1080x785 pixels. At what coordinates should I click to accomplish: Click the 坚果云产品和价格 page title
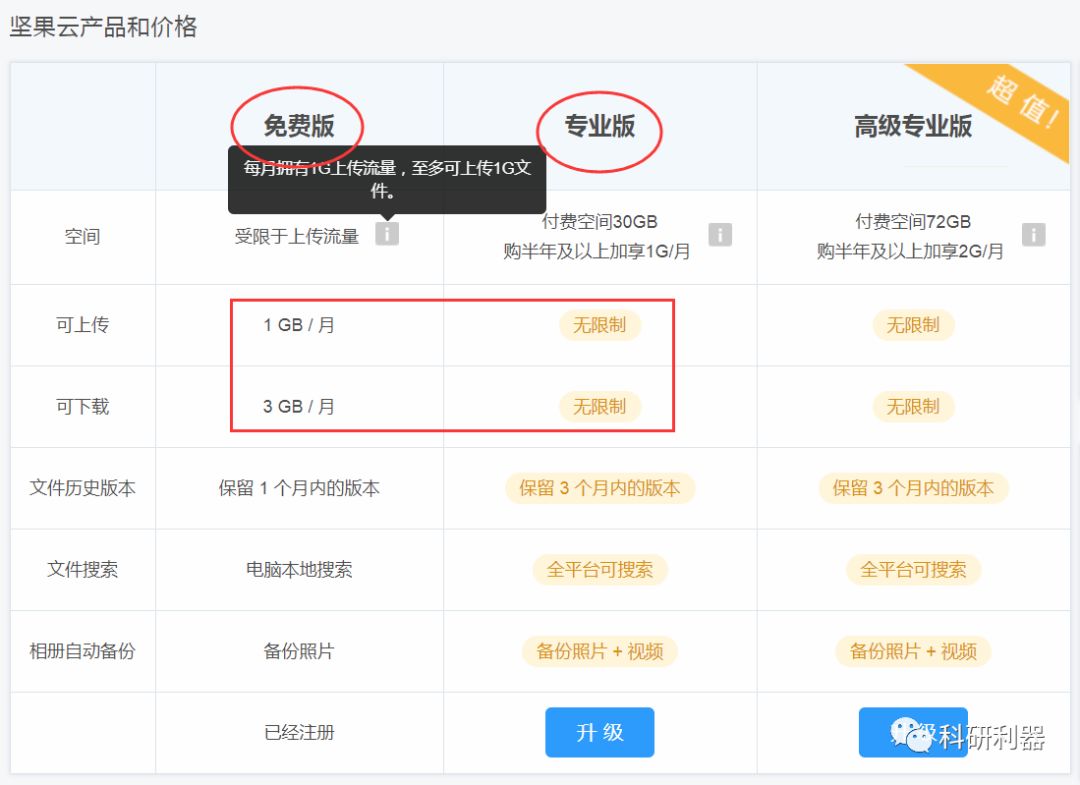[103, 27]
